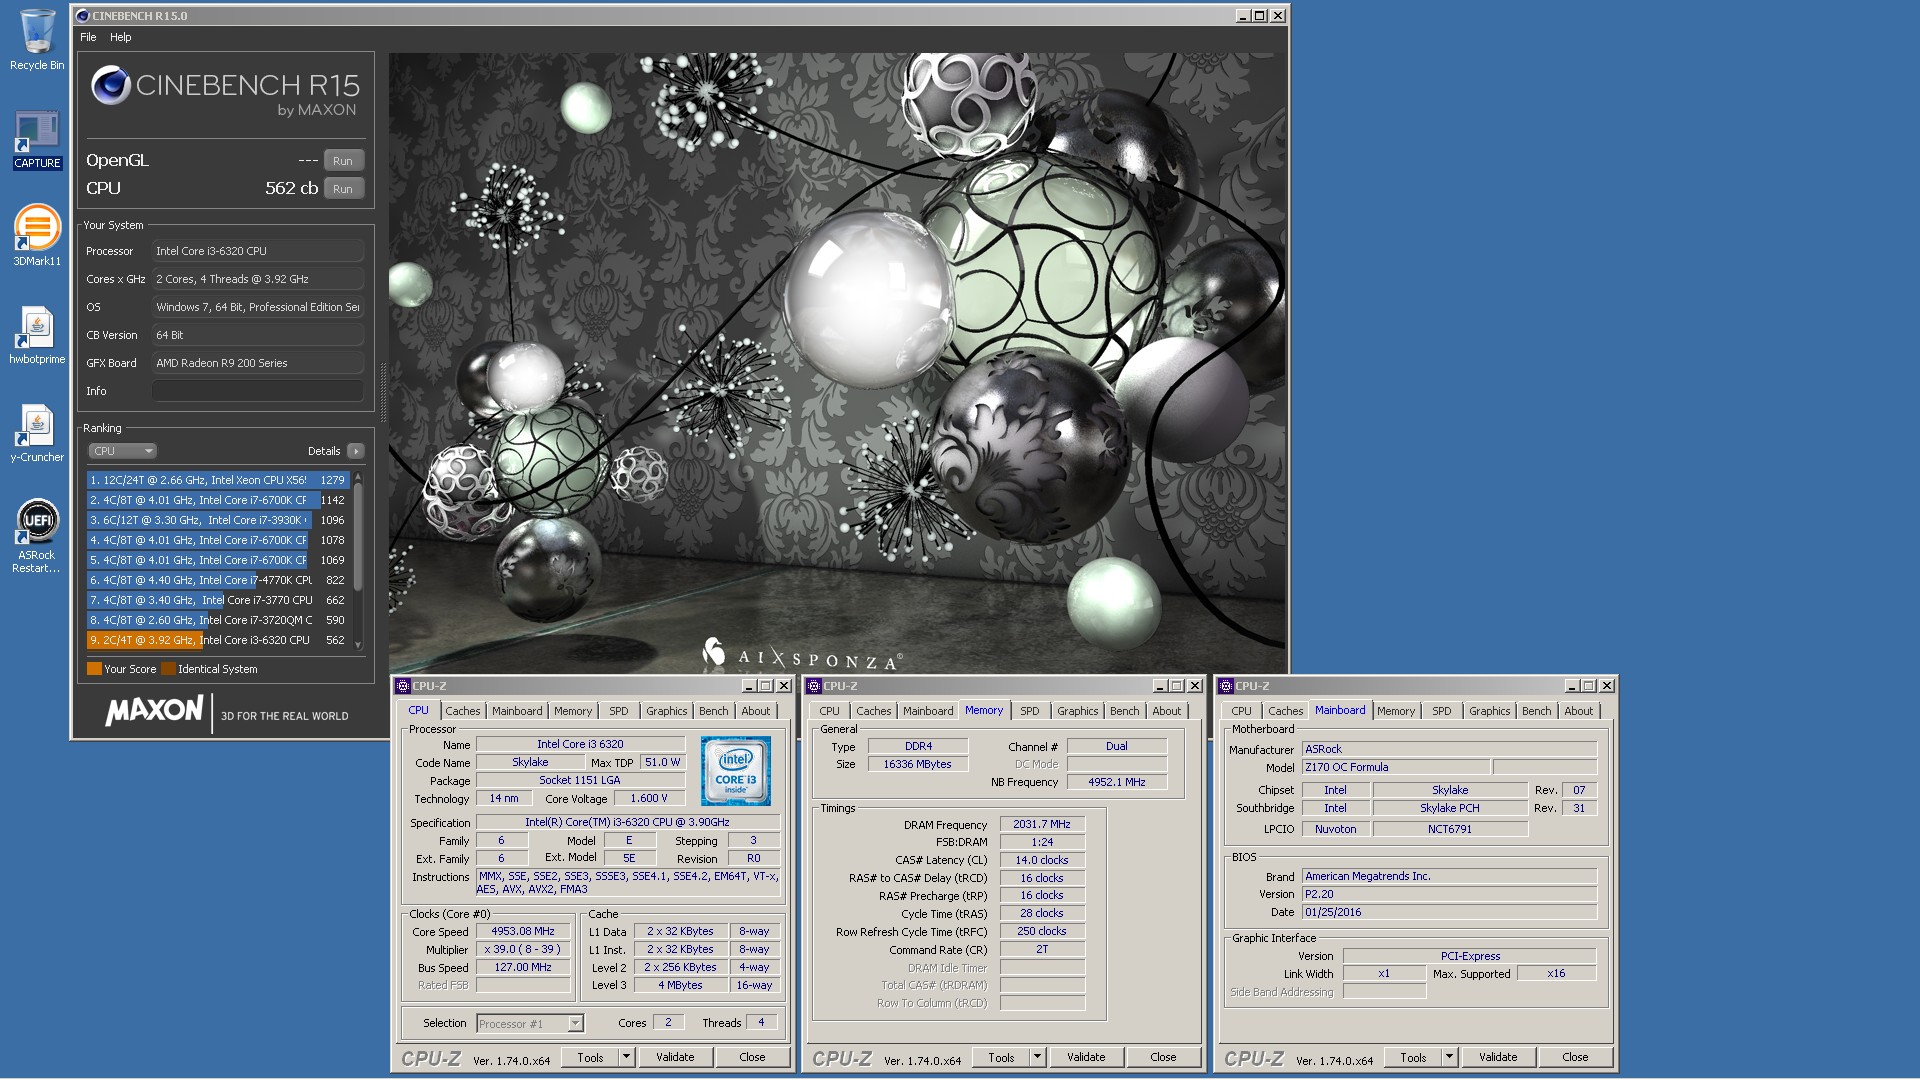Expand Tools dropdown arrow in CPU tab window
The width and height of the screenshot is (1920, 1080).
[626, 1057]
